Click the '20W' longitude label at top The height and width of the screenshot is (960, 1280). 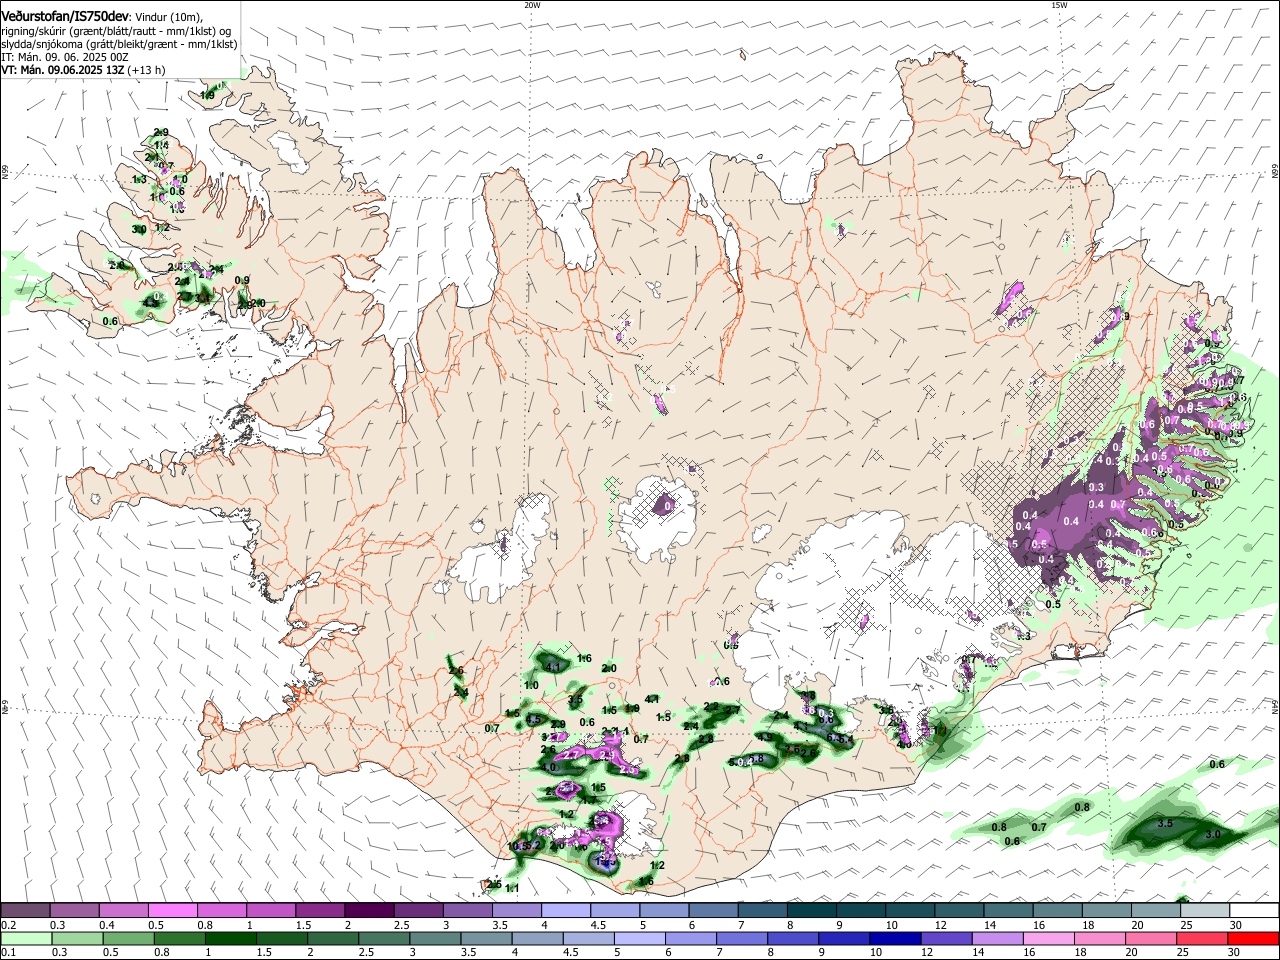tap(532, 5)
